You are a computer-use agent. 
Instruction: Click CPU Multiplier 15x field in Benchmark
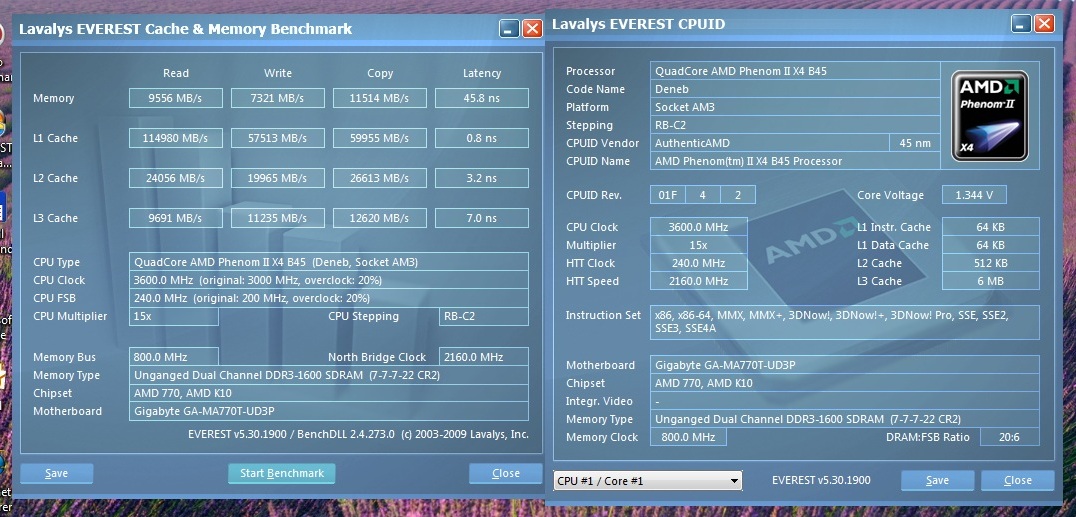pos(174,316)
